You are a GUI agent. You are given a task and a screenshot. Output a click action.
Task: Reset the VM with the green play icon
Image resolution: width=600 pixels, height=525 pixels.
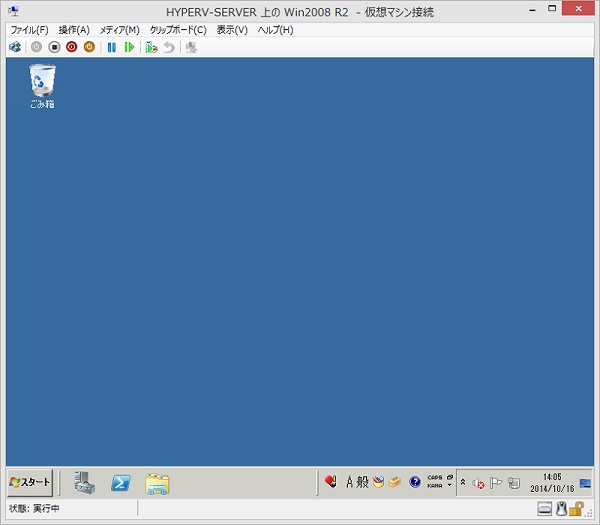(x=129, y=47)
